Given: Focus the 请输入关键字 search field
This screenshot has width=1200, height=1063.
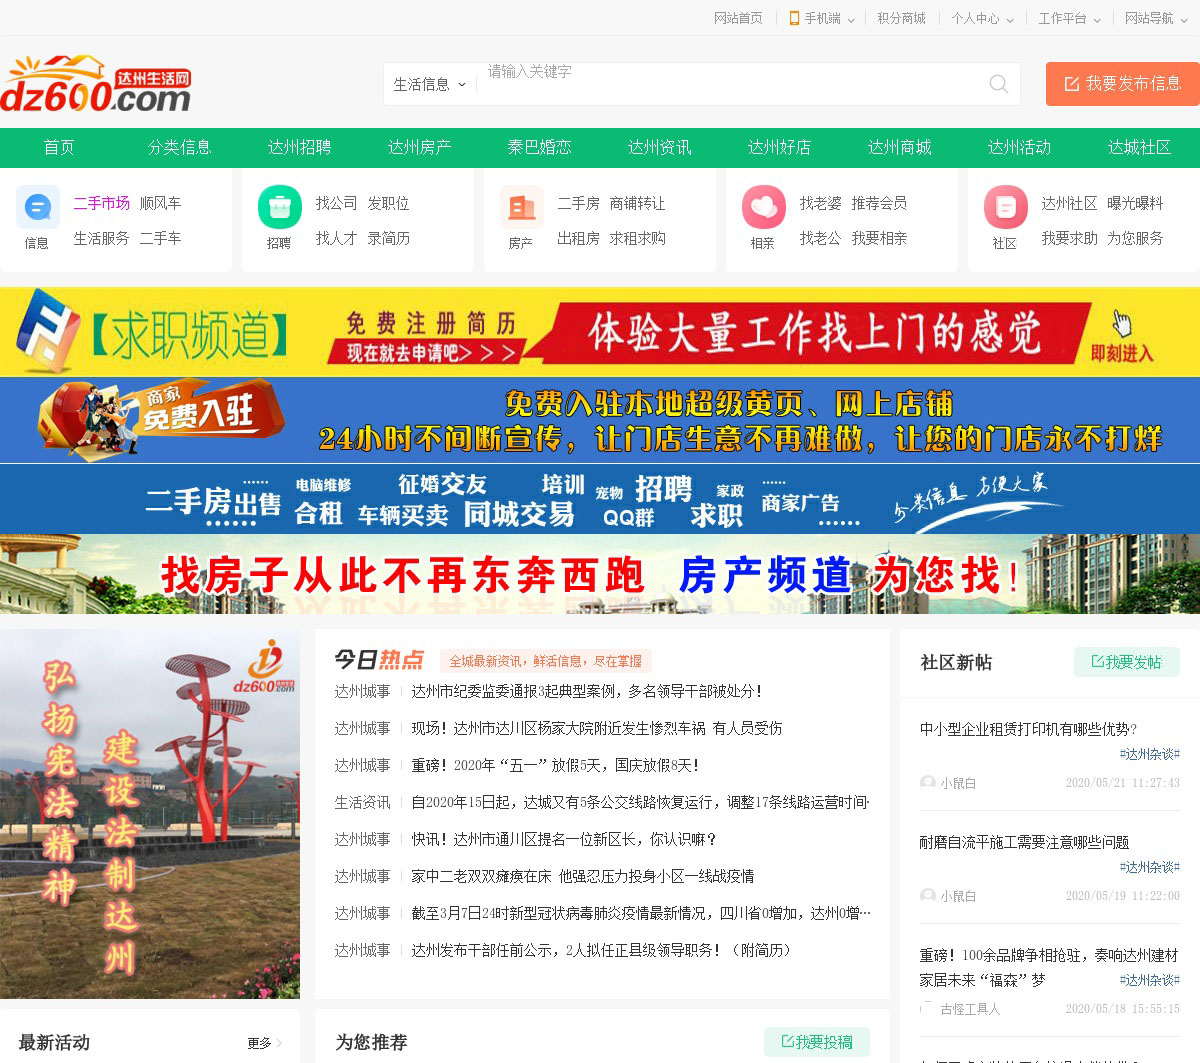Looking at the screenshot, I should coord(730,84).
